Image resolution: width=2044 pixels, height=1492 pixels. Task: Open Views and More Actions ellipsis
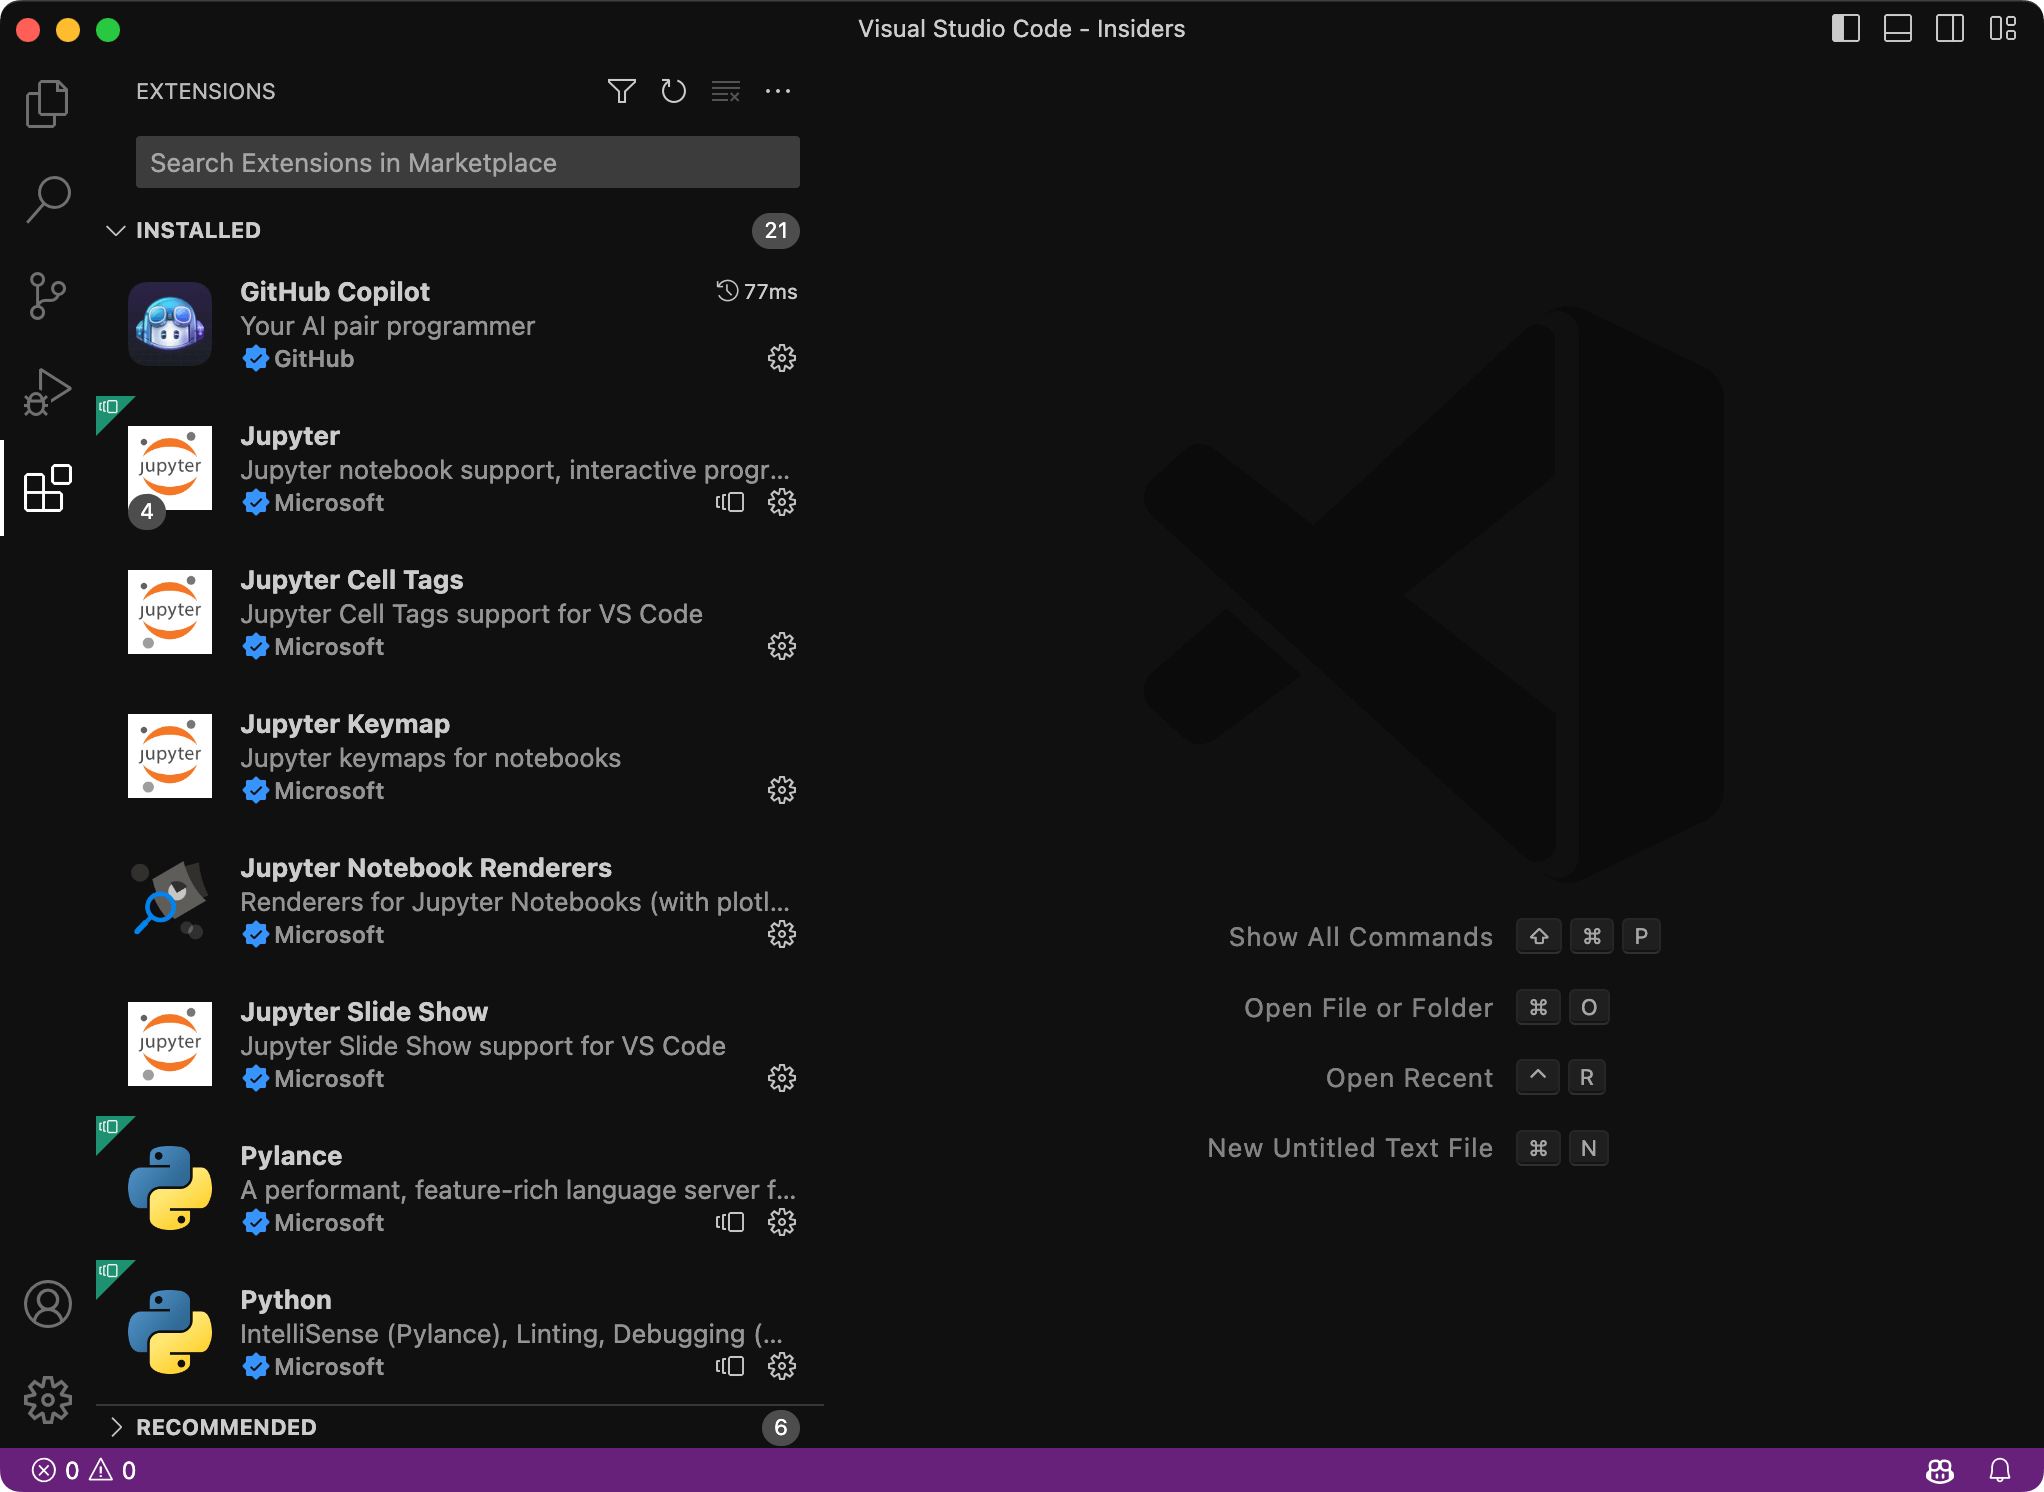coord(777,91)
